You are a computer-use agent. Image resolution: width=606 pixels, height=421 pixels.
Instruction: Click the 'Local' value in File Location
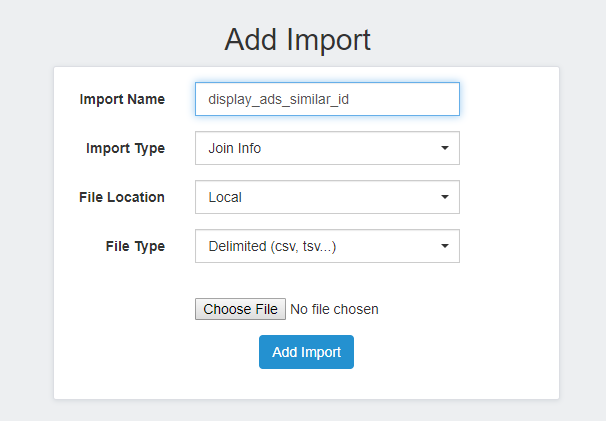[225, 197]
